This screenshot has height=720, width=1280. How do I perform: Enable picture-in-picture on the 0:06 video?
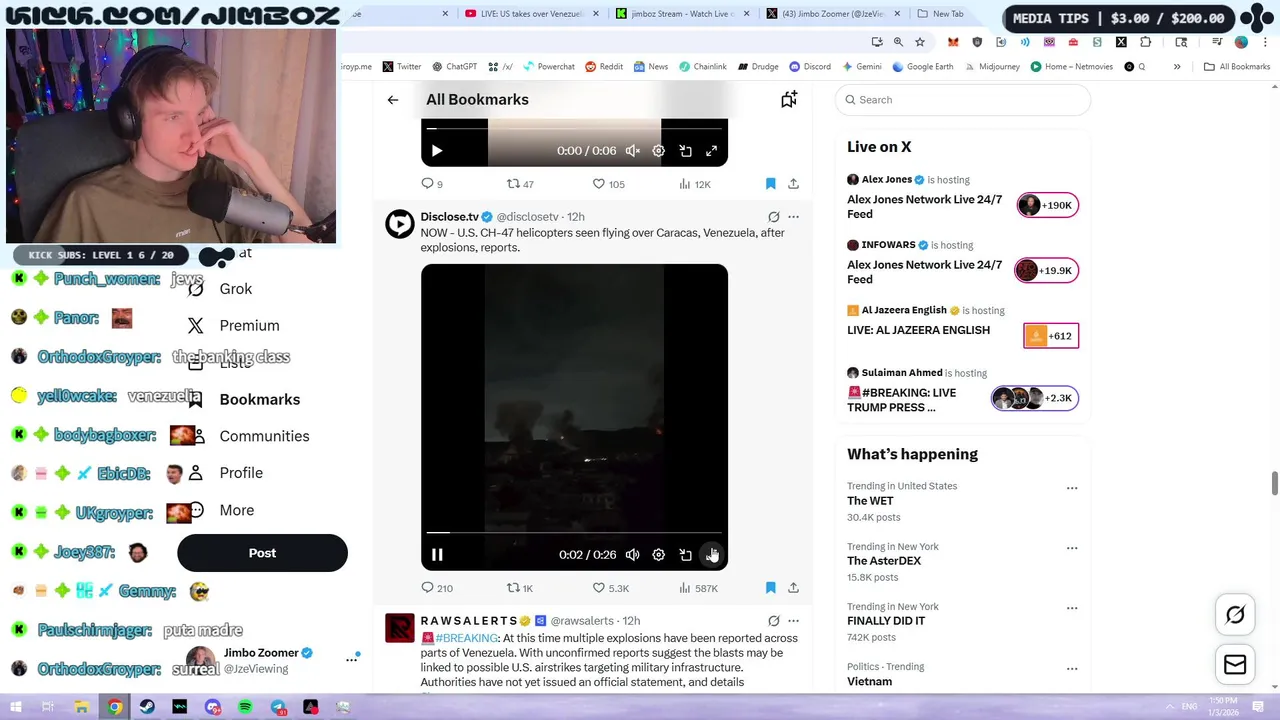click(x=686, y=151)
